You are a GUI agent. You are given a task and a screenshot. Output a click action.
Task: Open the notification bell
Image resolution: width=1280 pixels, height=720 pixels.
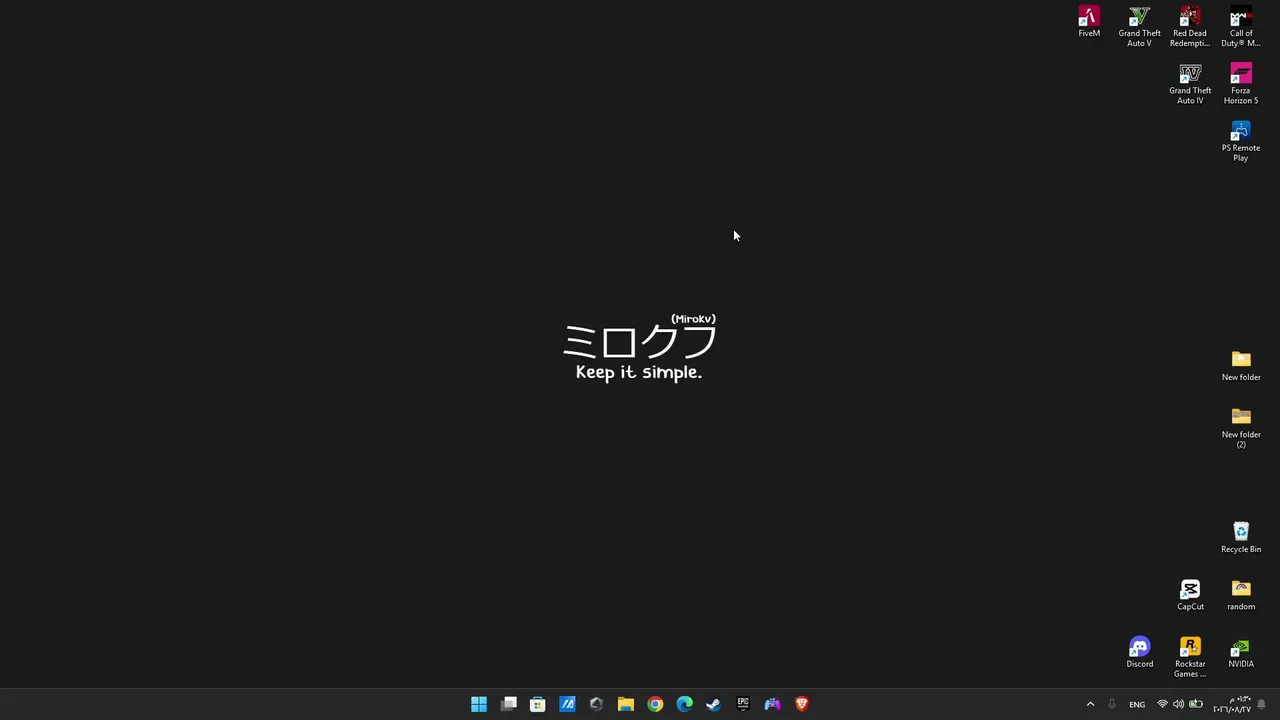[x=1262, y=704]
